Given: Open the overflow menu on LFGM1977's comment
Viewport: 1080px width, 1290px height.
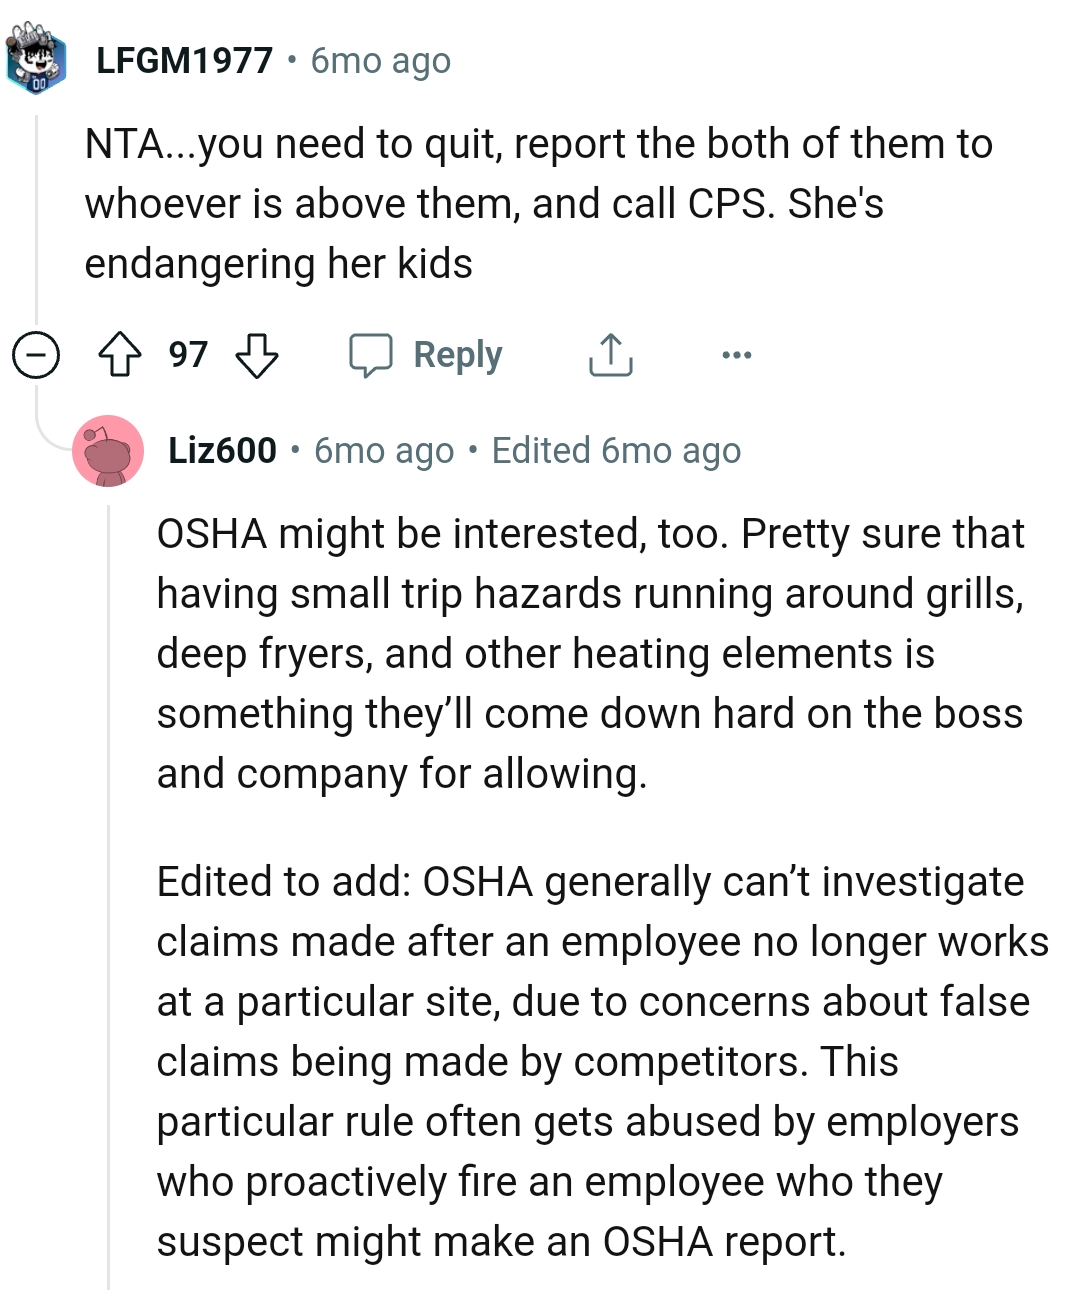Looking at the screenshot, I should click(737, 354).
